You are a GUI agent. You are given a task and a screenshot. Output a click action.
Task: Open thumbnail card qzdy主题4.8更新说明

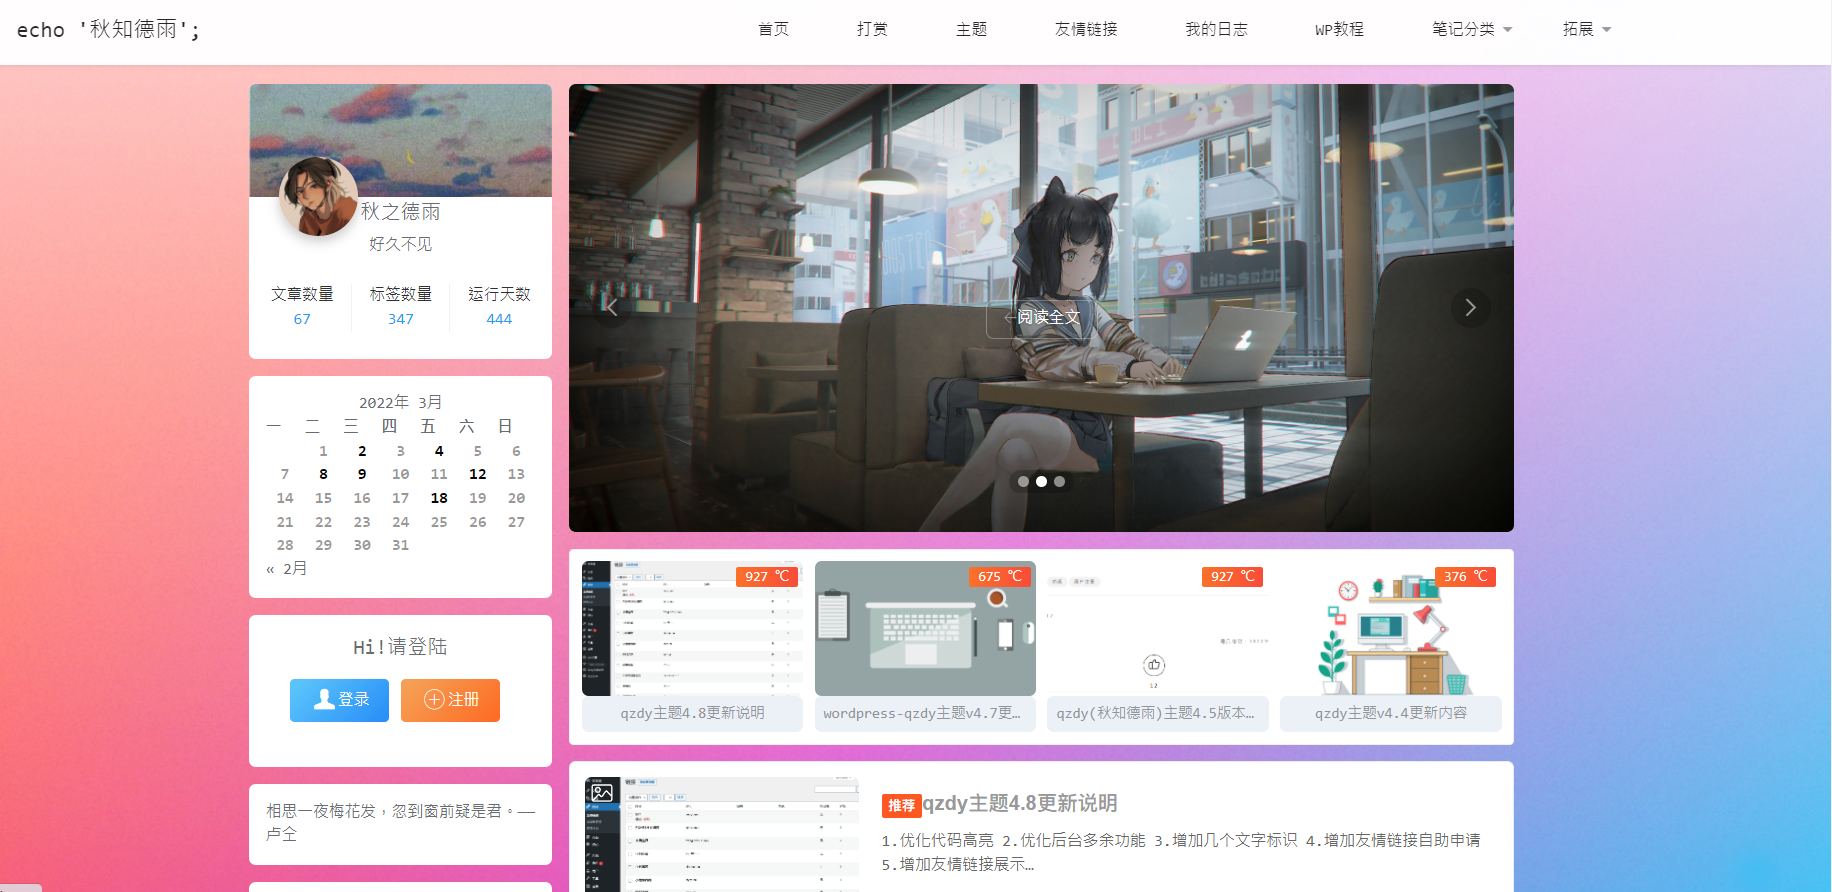coord(692,646)
